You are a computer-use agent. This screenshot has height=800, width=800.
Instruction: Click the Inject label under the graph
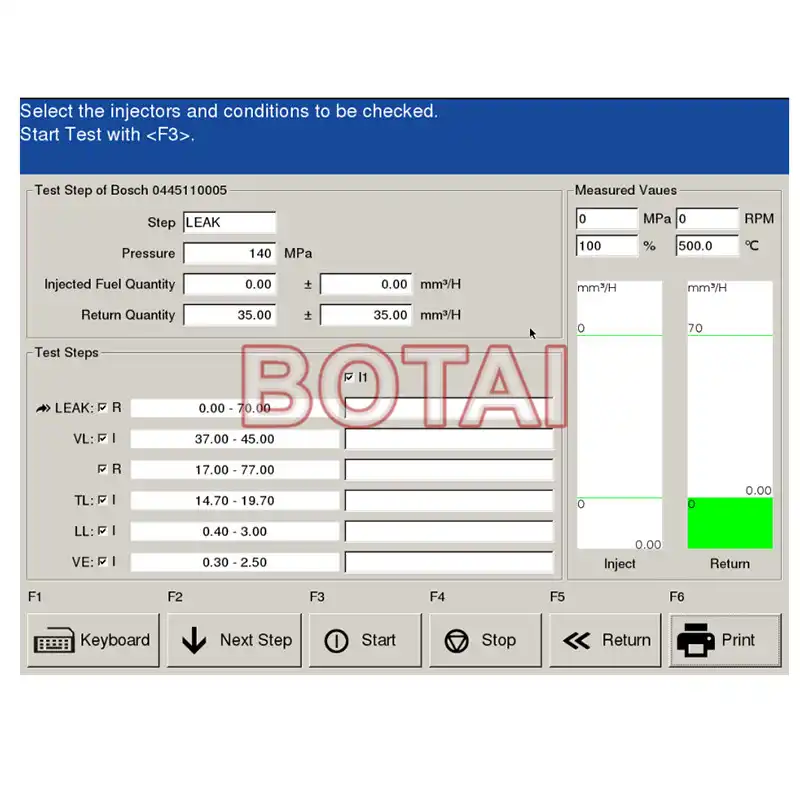click(x=619, y=564)
